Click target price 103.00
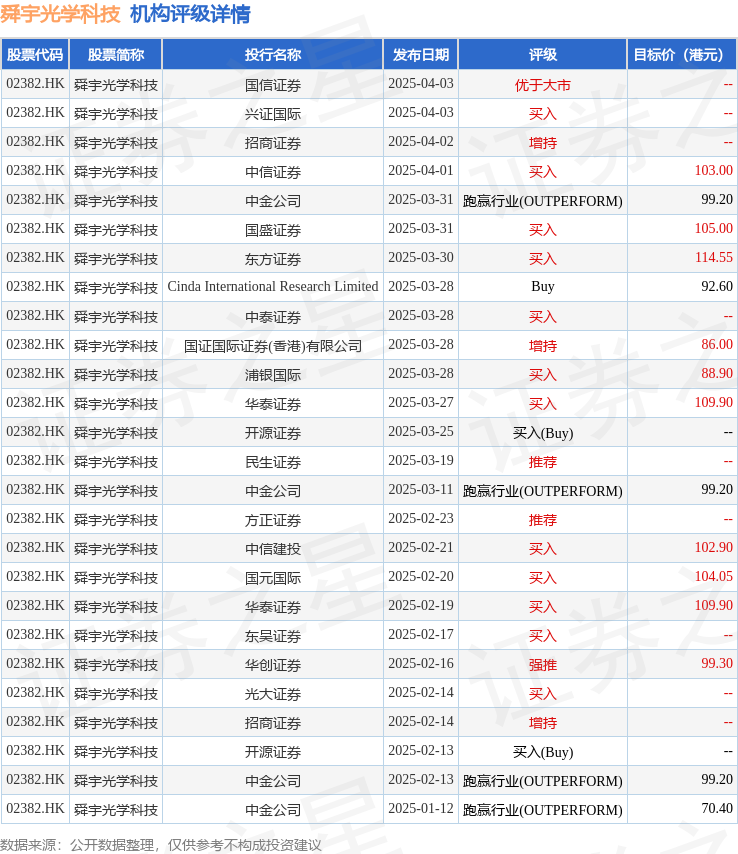The image size is (738, 854). pyautogui.click(x=713, y=170)
